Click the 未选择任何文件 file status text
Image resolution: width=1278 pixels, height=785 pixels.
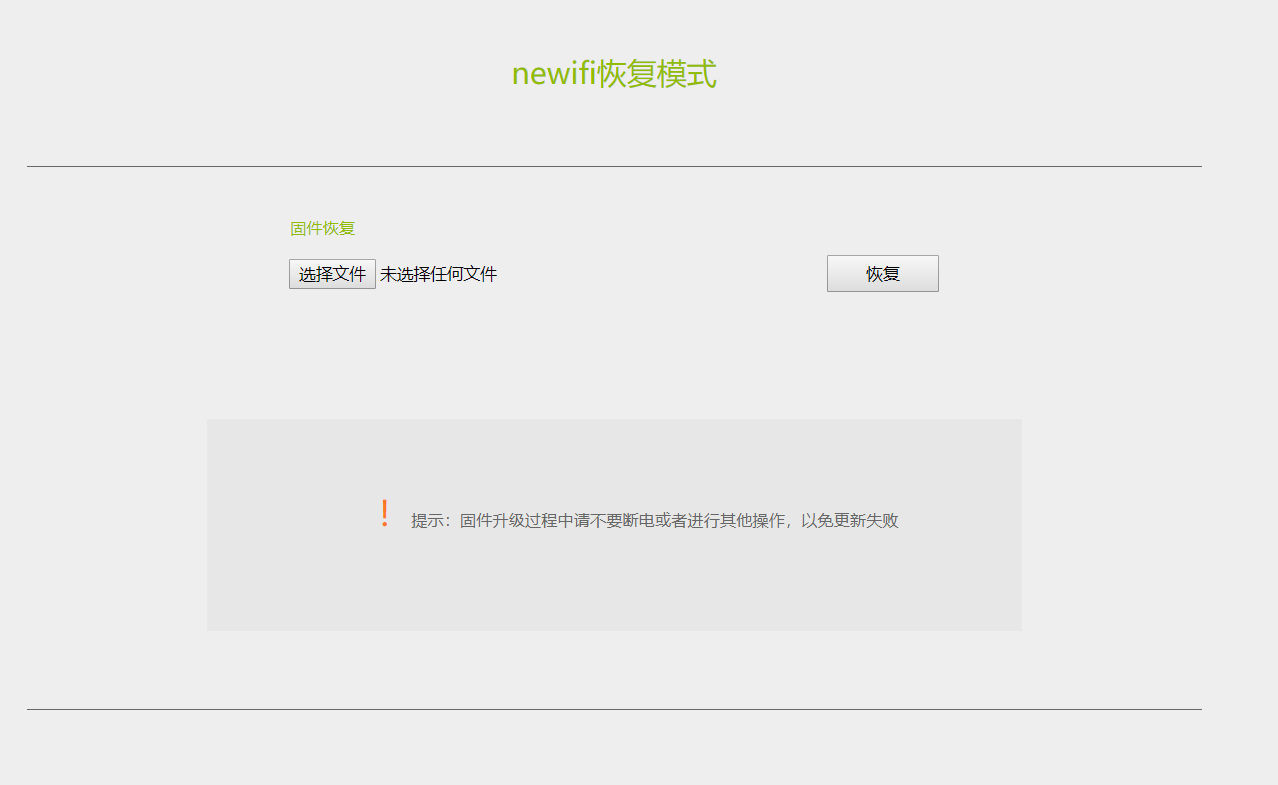click(x=441, y=273)
